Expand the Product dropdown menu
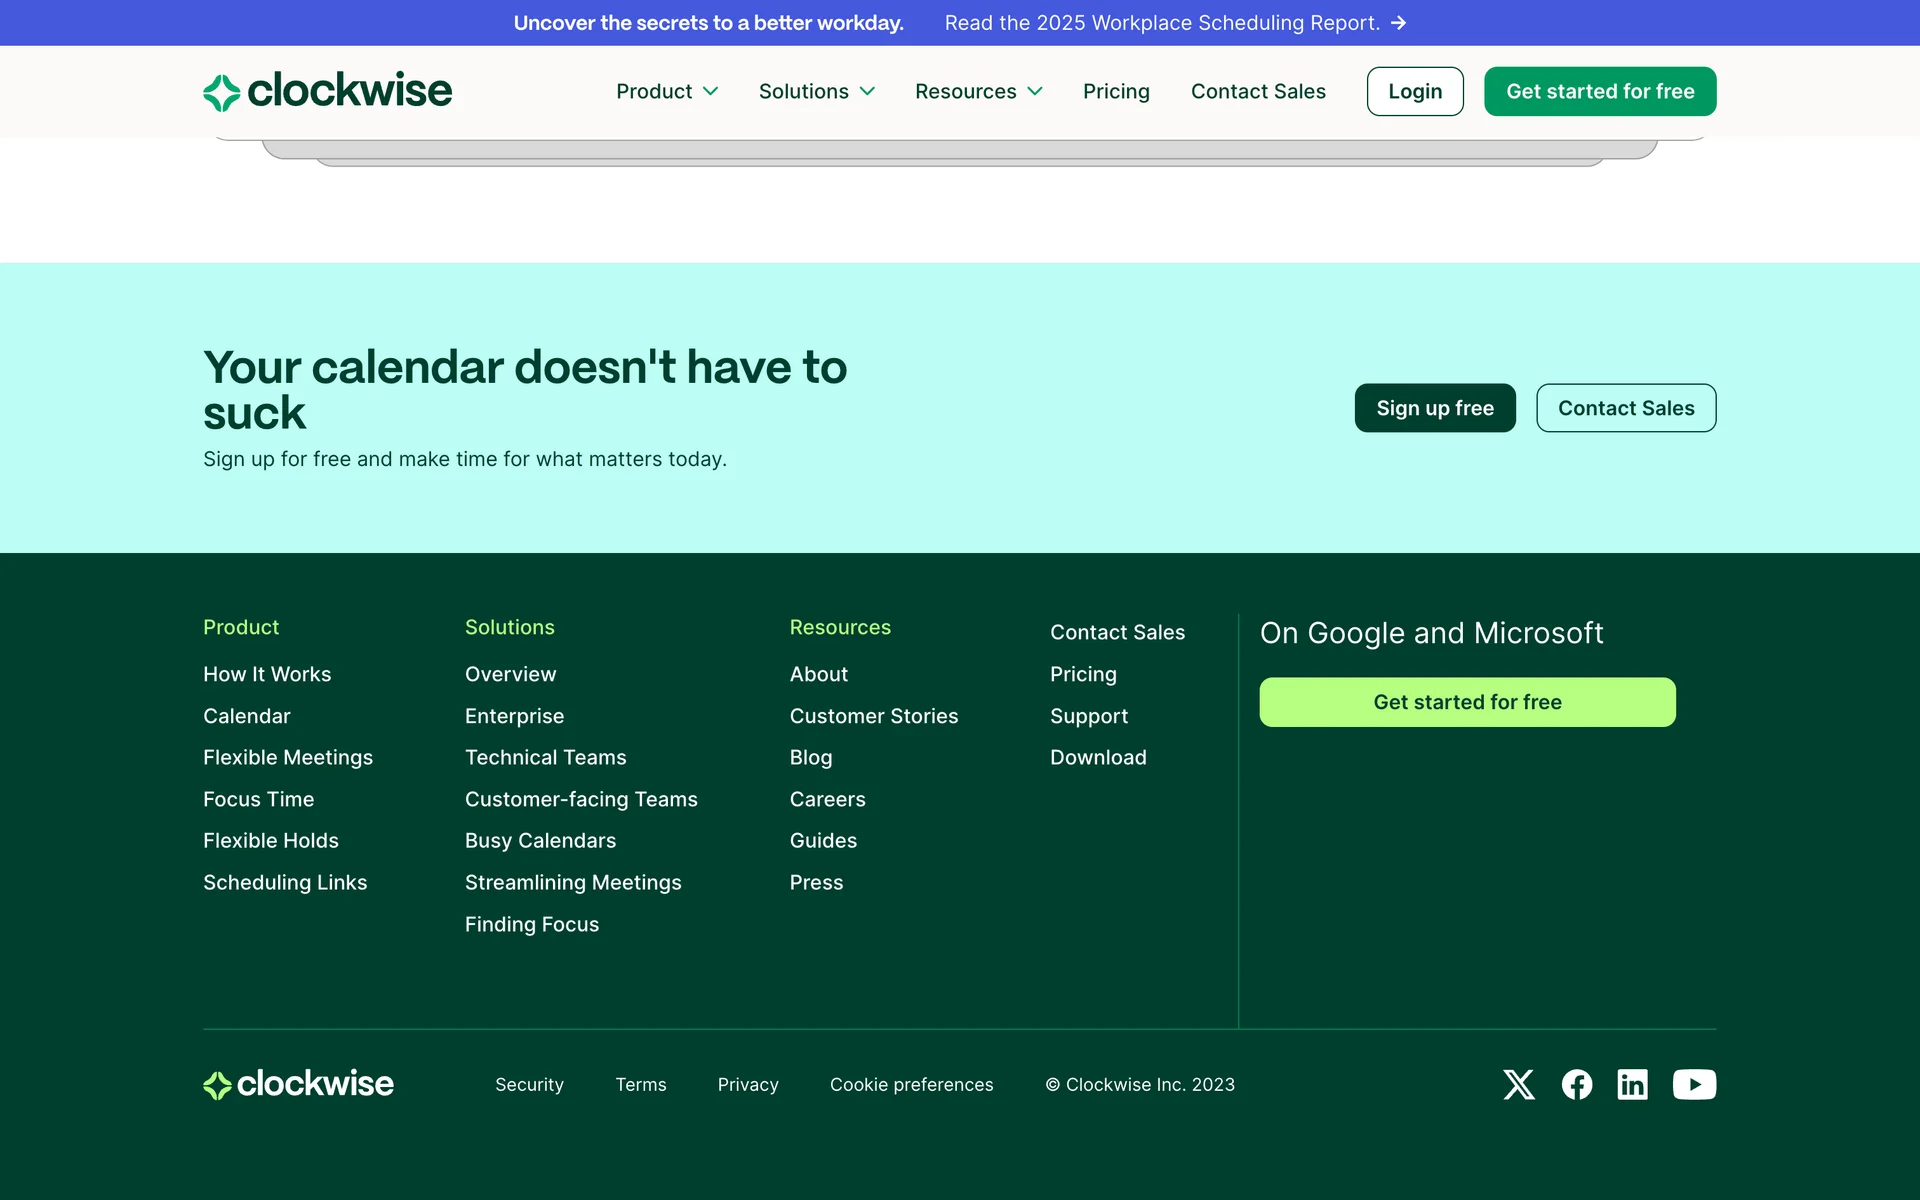The image size is (1920, 1200). click(667, 91)
